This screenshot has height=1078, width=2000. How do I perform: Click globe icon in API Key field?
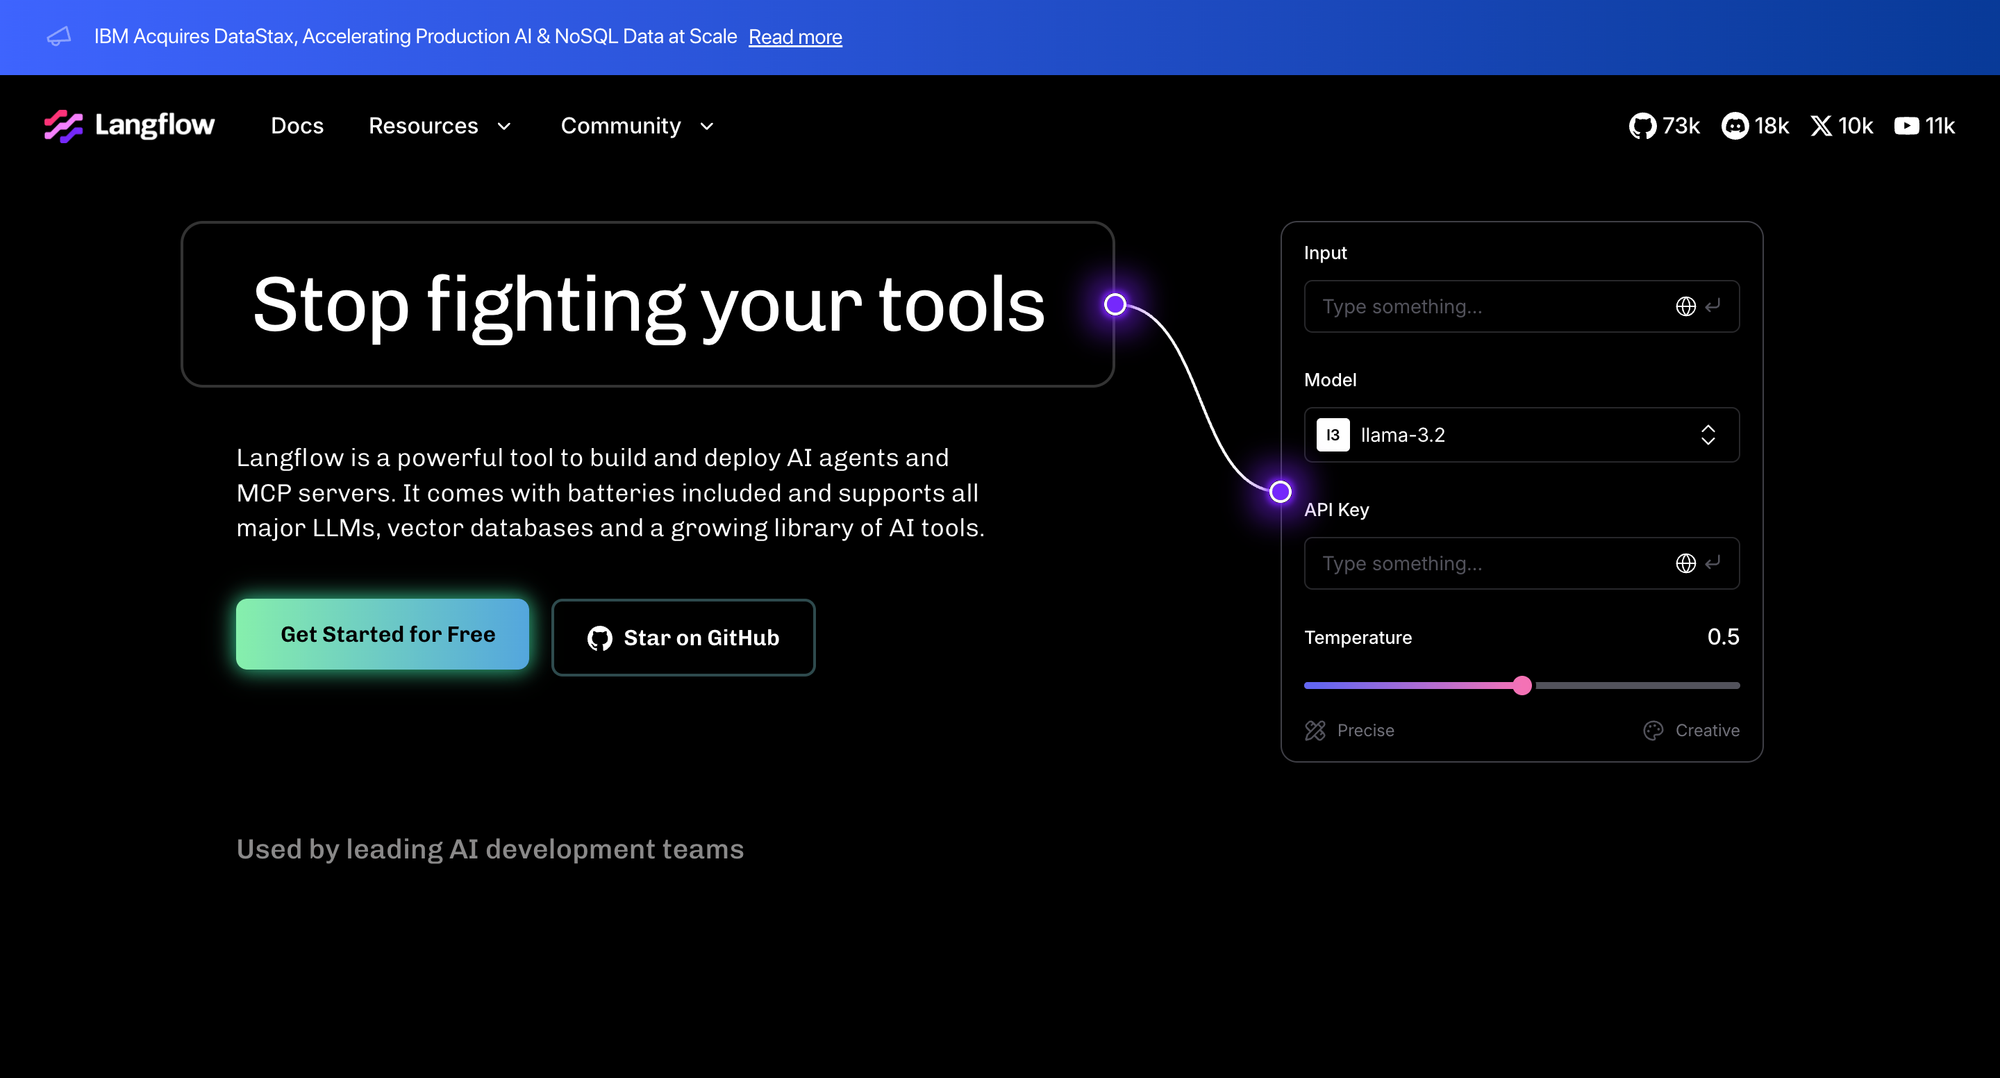pos(1686,563)
